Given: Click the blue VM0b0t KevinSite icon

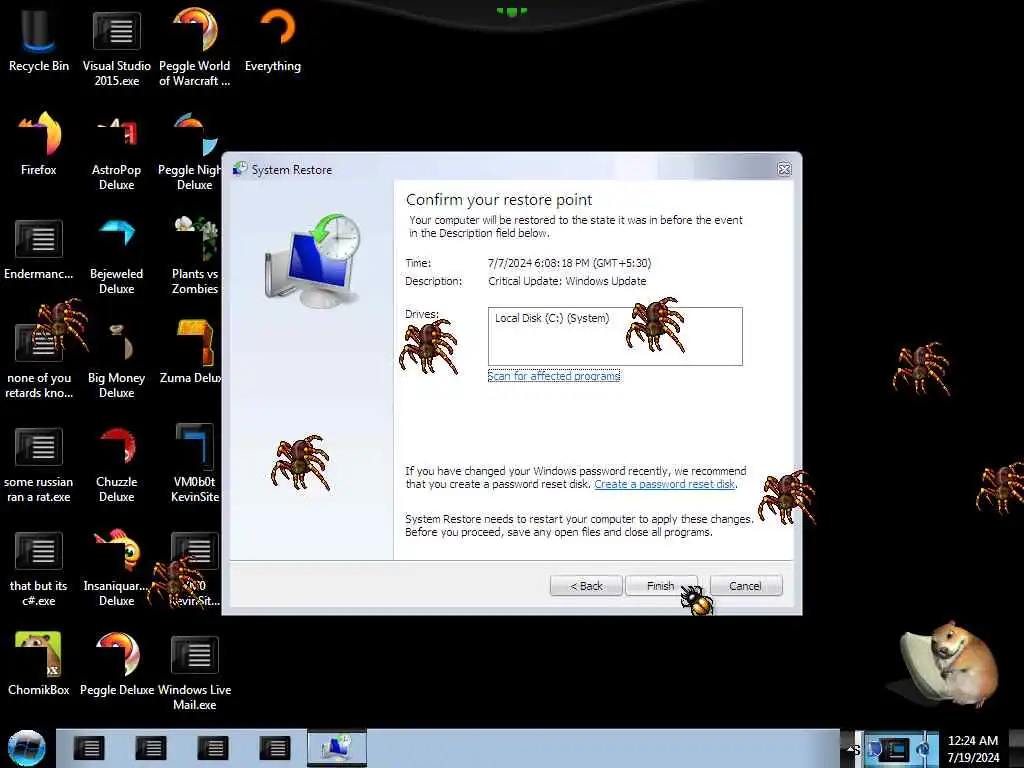Looking at the screenshot, I should pos(195,464).
